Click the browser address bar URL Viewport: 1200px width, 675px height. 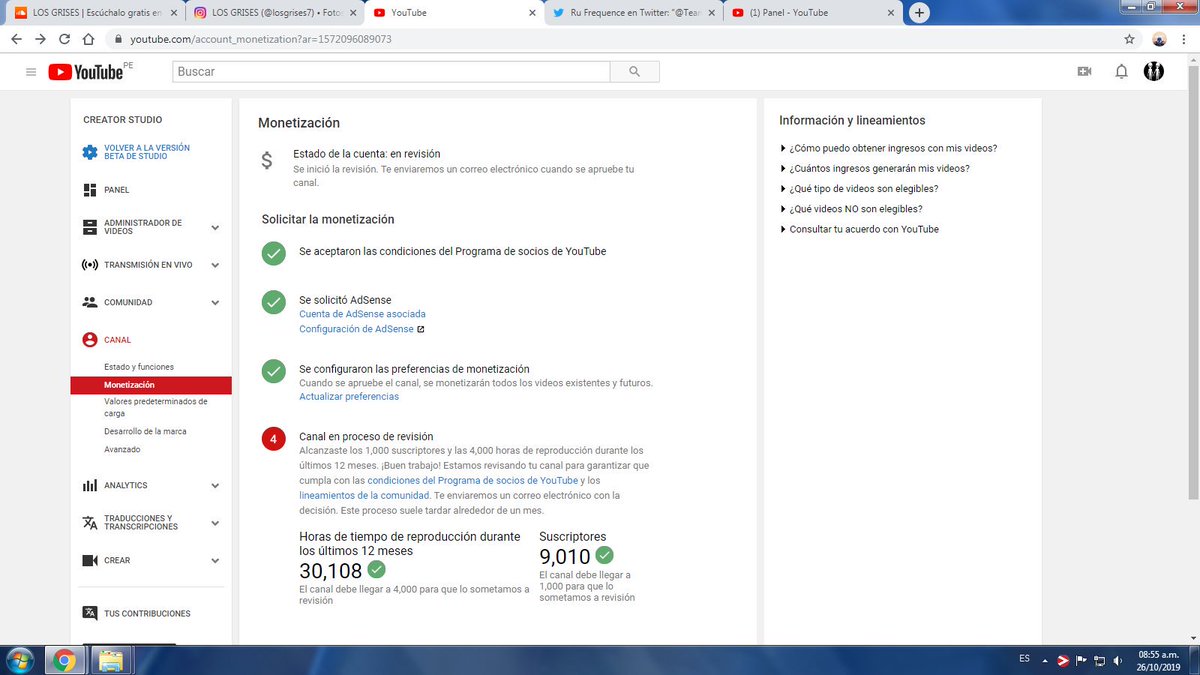[261, 39]
